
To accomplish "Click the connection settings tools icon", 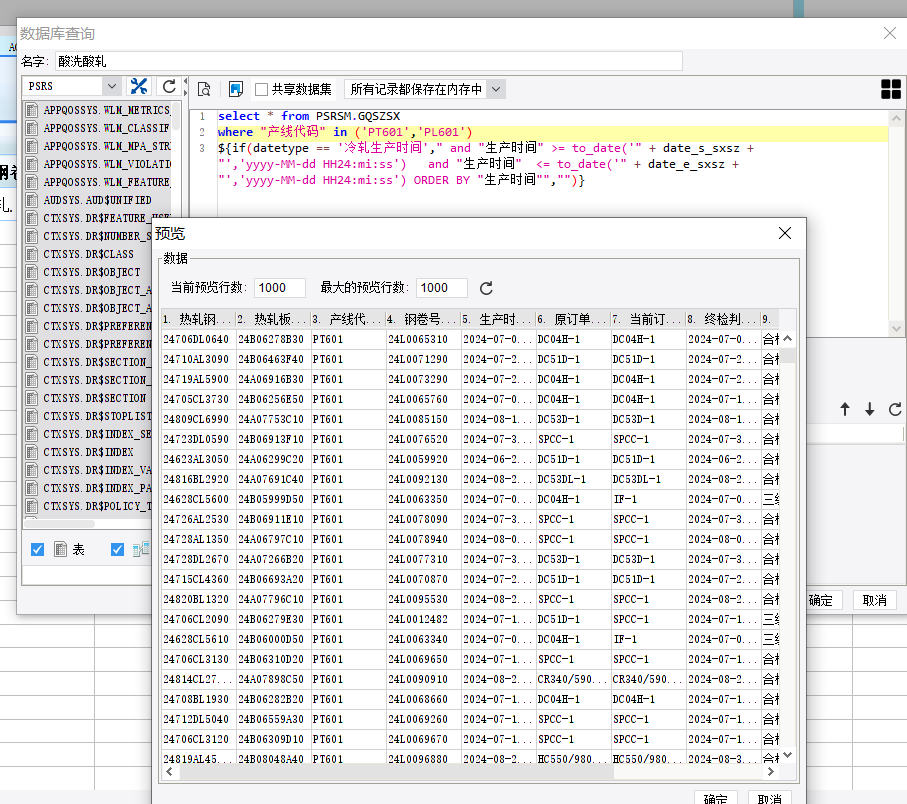I will click(x=139, y=87).
